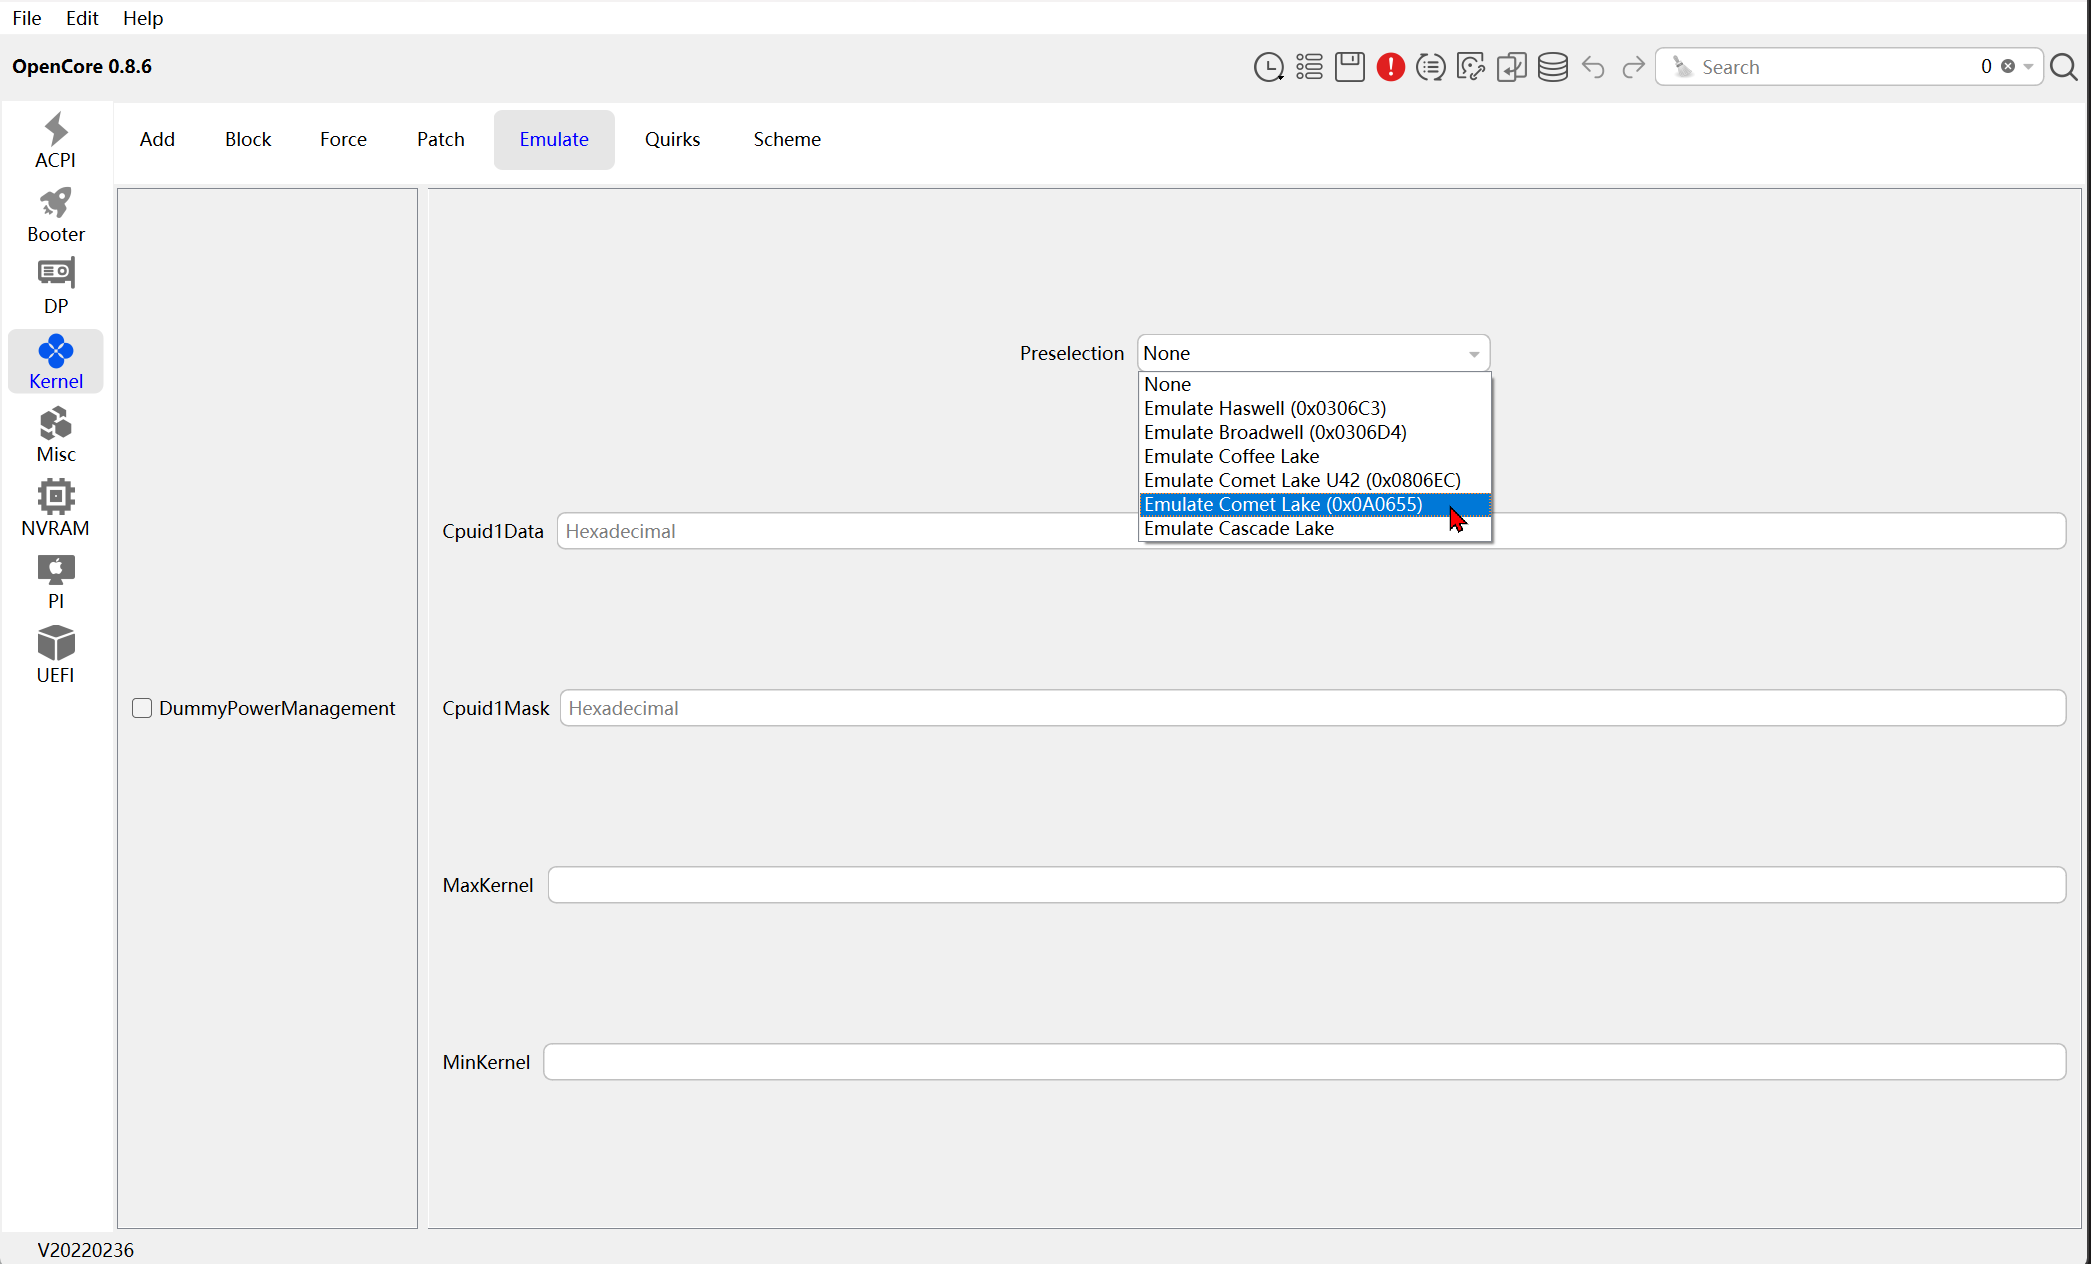Click the undo arrow icon
The width and height of the screenshot is (2091, 1264).
tap(1593, 67)
